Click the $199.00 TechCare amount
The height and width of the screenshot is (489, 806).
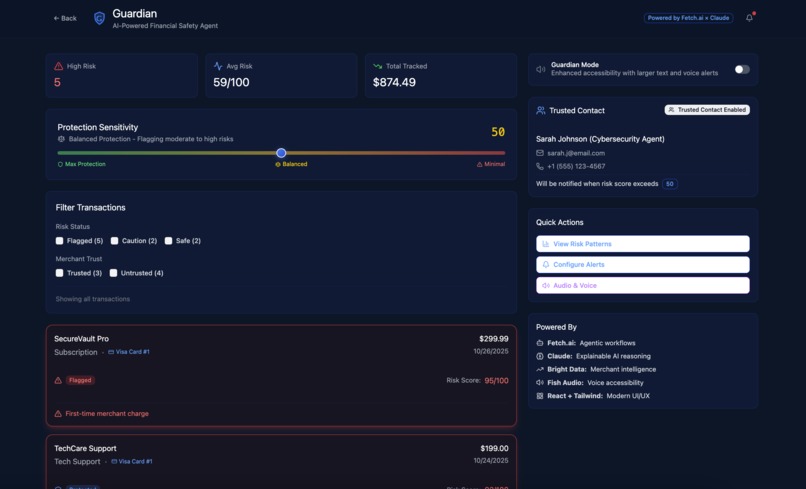pos(494,448)
